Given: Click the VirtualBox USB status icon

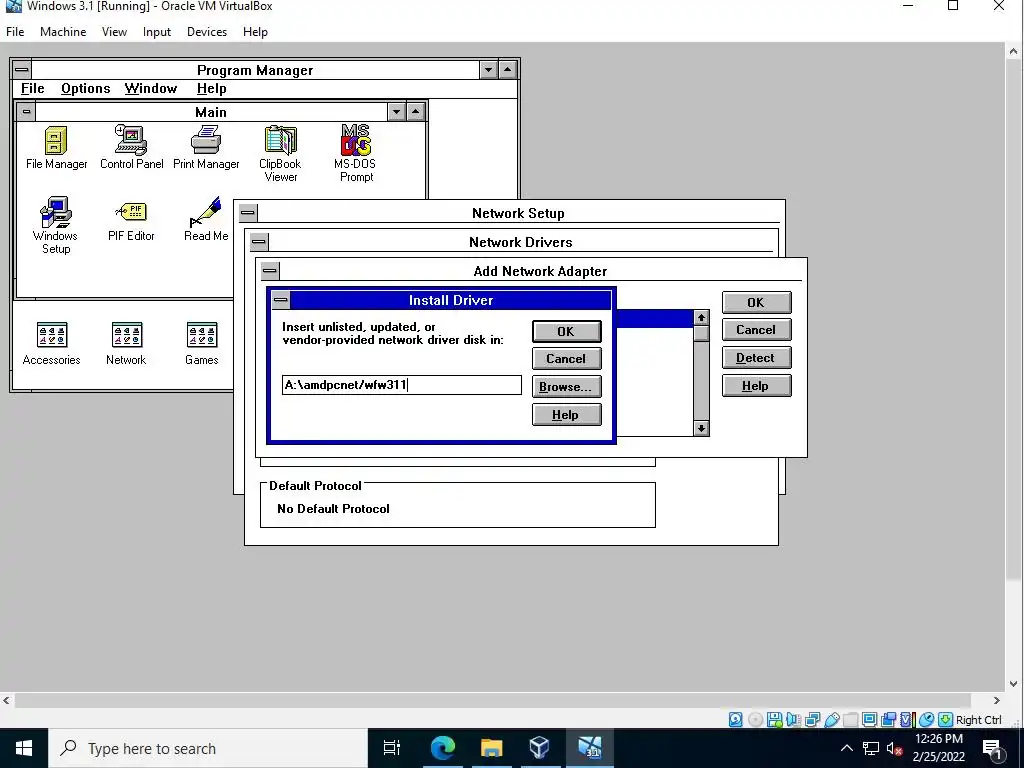Looking at the screenshot, I should tap(831, 720).
